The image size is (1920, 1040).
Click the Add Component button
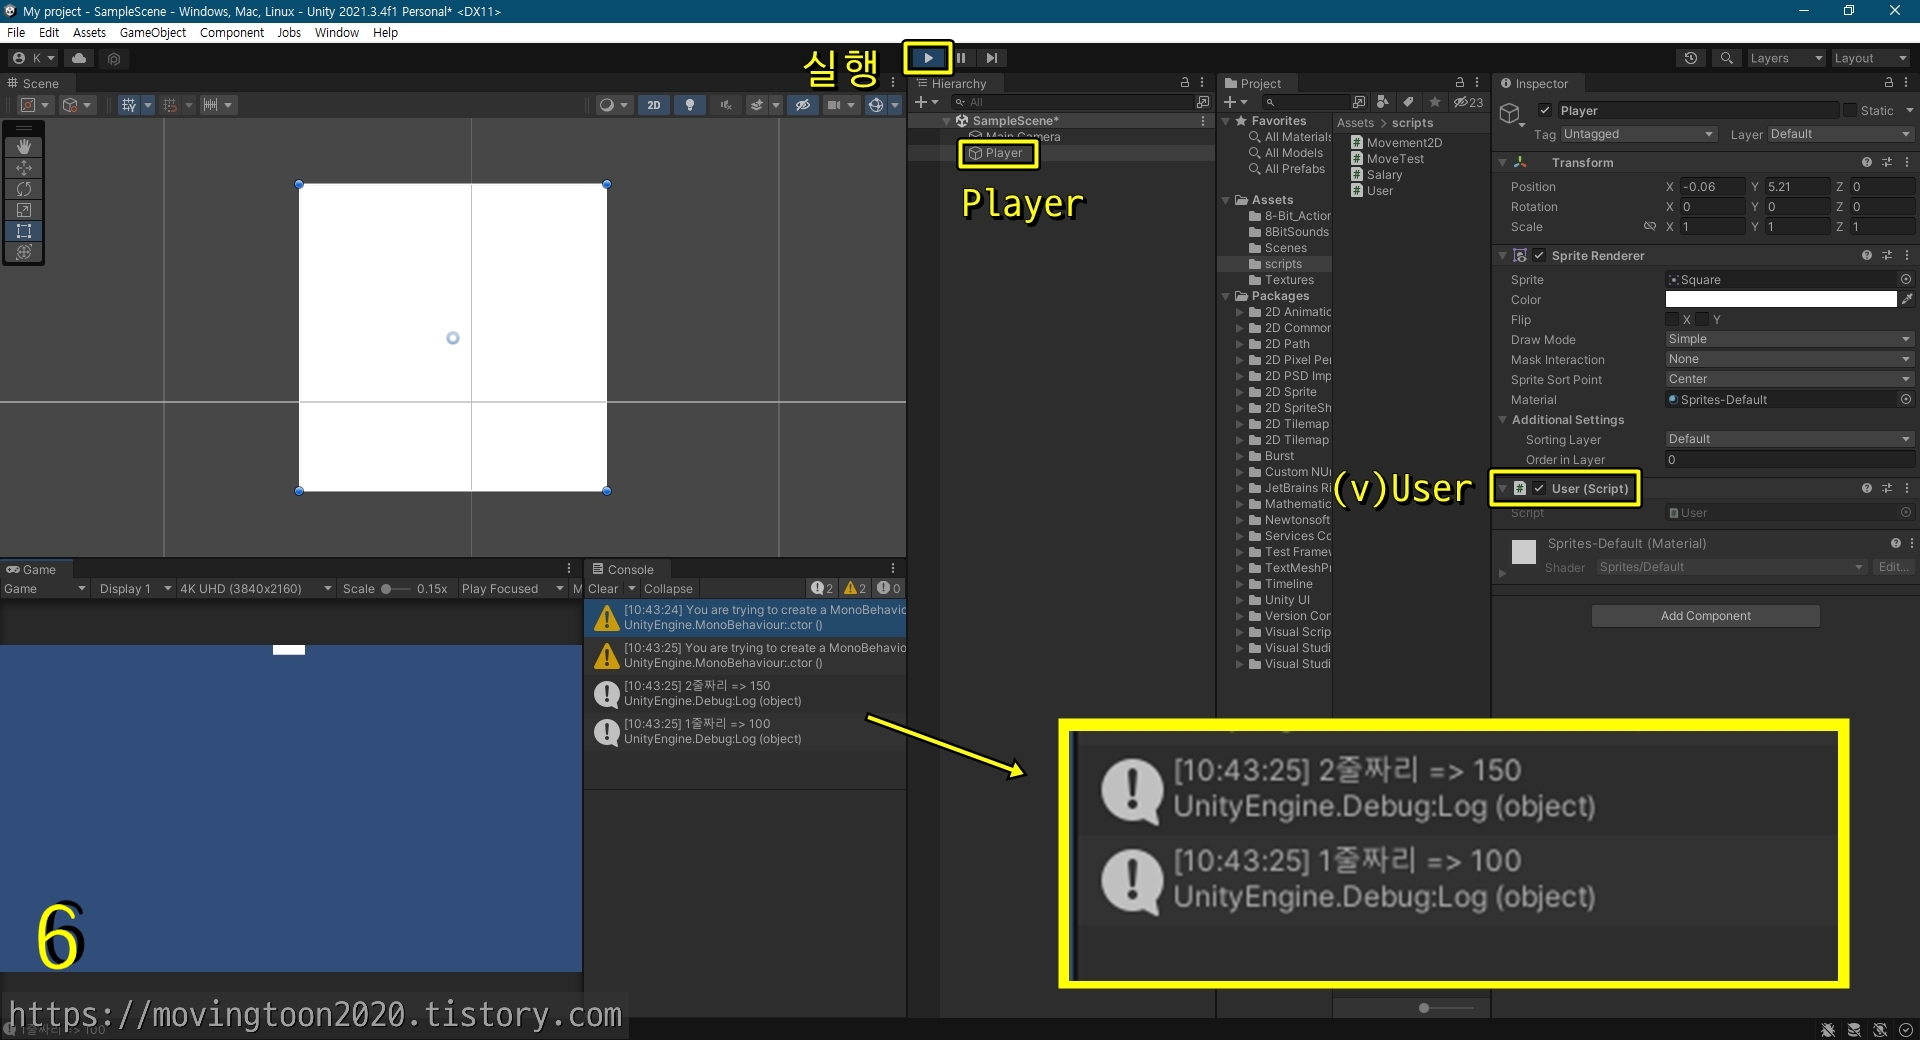pyautogui.click(x=1705, y=616)
